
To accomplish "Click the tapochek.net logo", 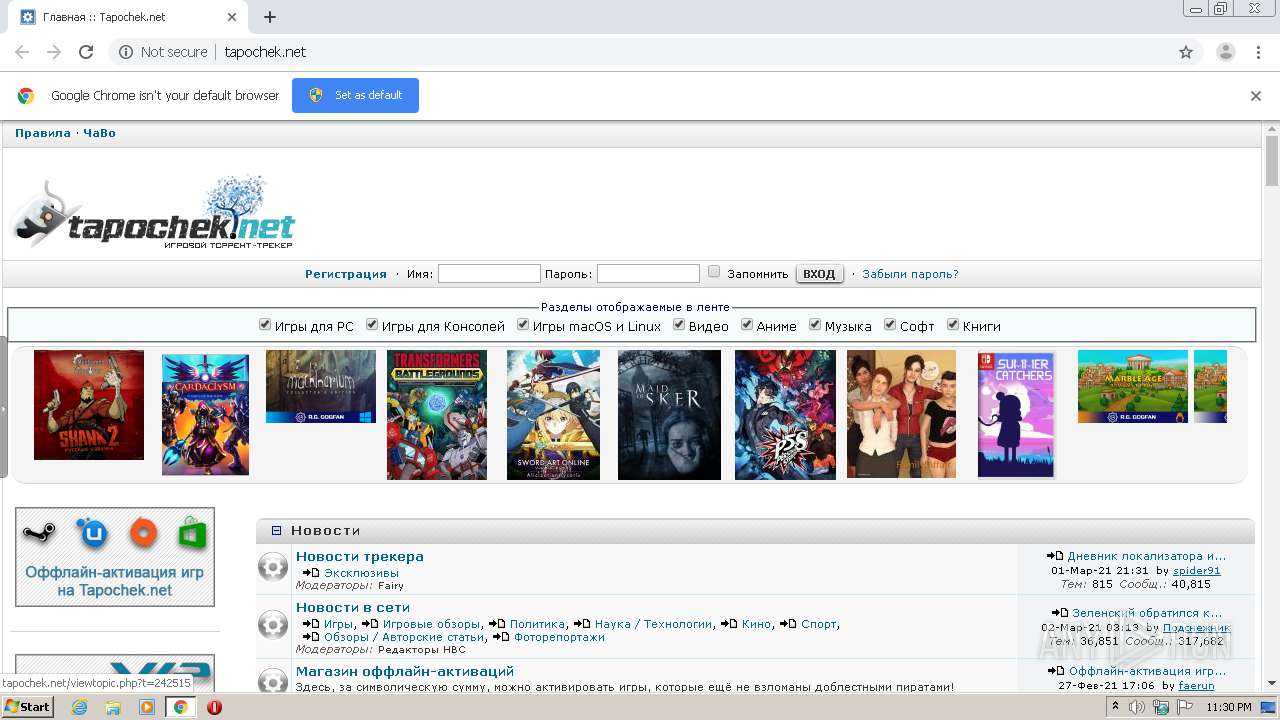I will coord(152,213).
